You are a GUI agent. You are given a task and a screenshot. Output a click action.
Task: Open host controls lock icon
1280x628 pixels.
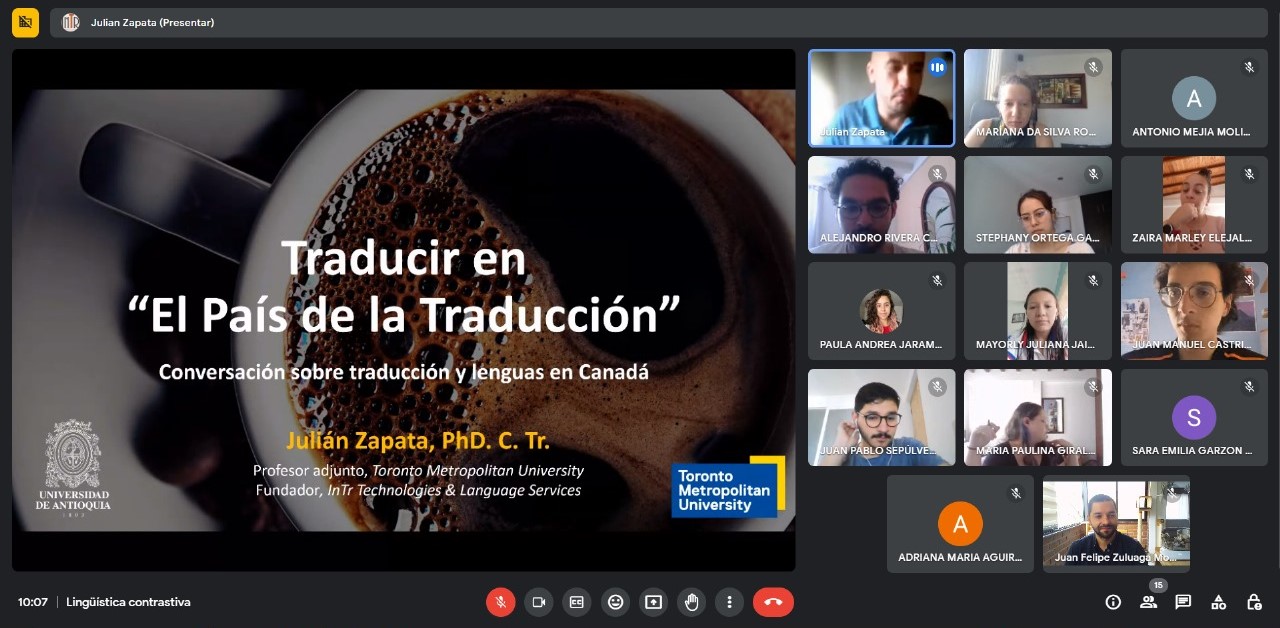[1253, 602]
